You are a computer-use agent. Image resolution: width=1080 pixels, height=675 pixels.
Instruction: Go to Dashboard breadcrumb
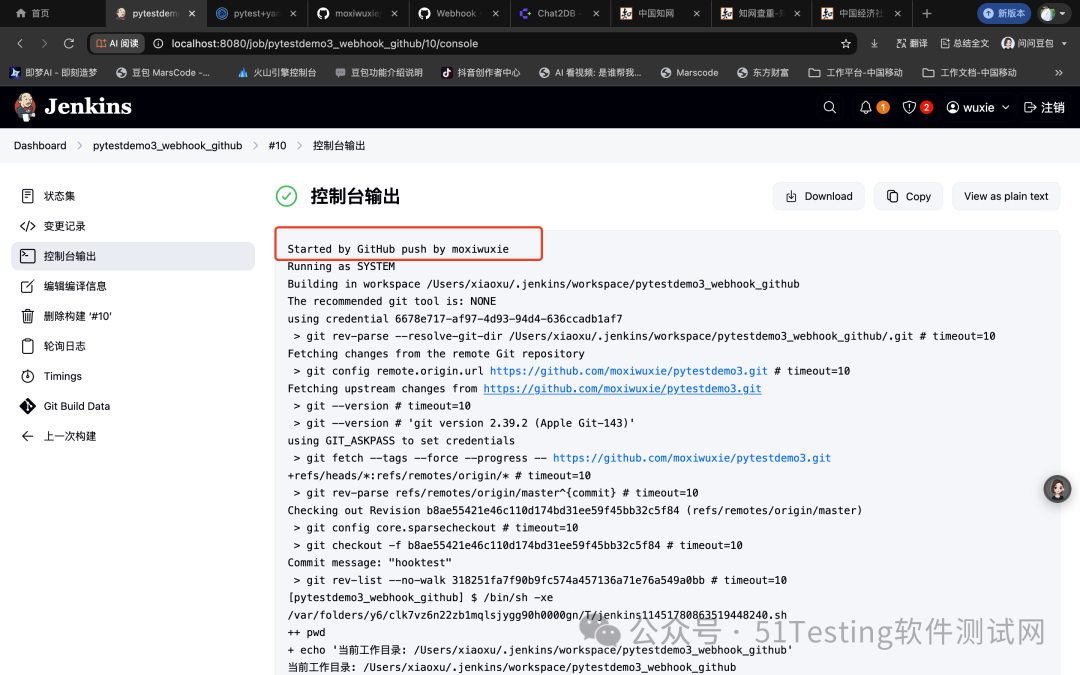(x=40, y=145)
